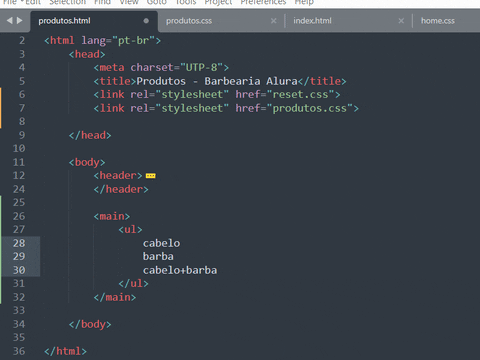Viewport: 480px width, 360px height.
Task: Place cursor on closing main tag
Action: [115, 297]
